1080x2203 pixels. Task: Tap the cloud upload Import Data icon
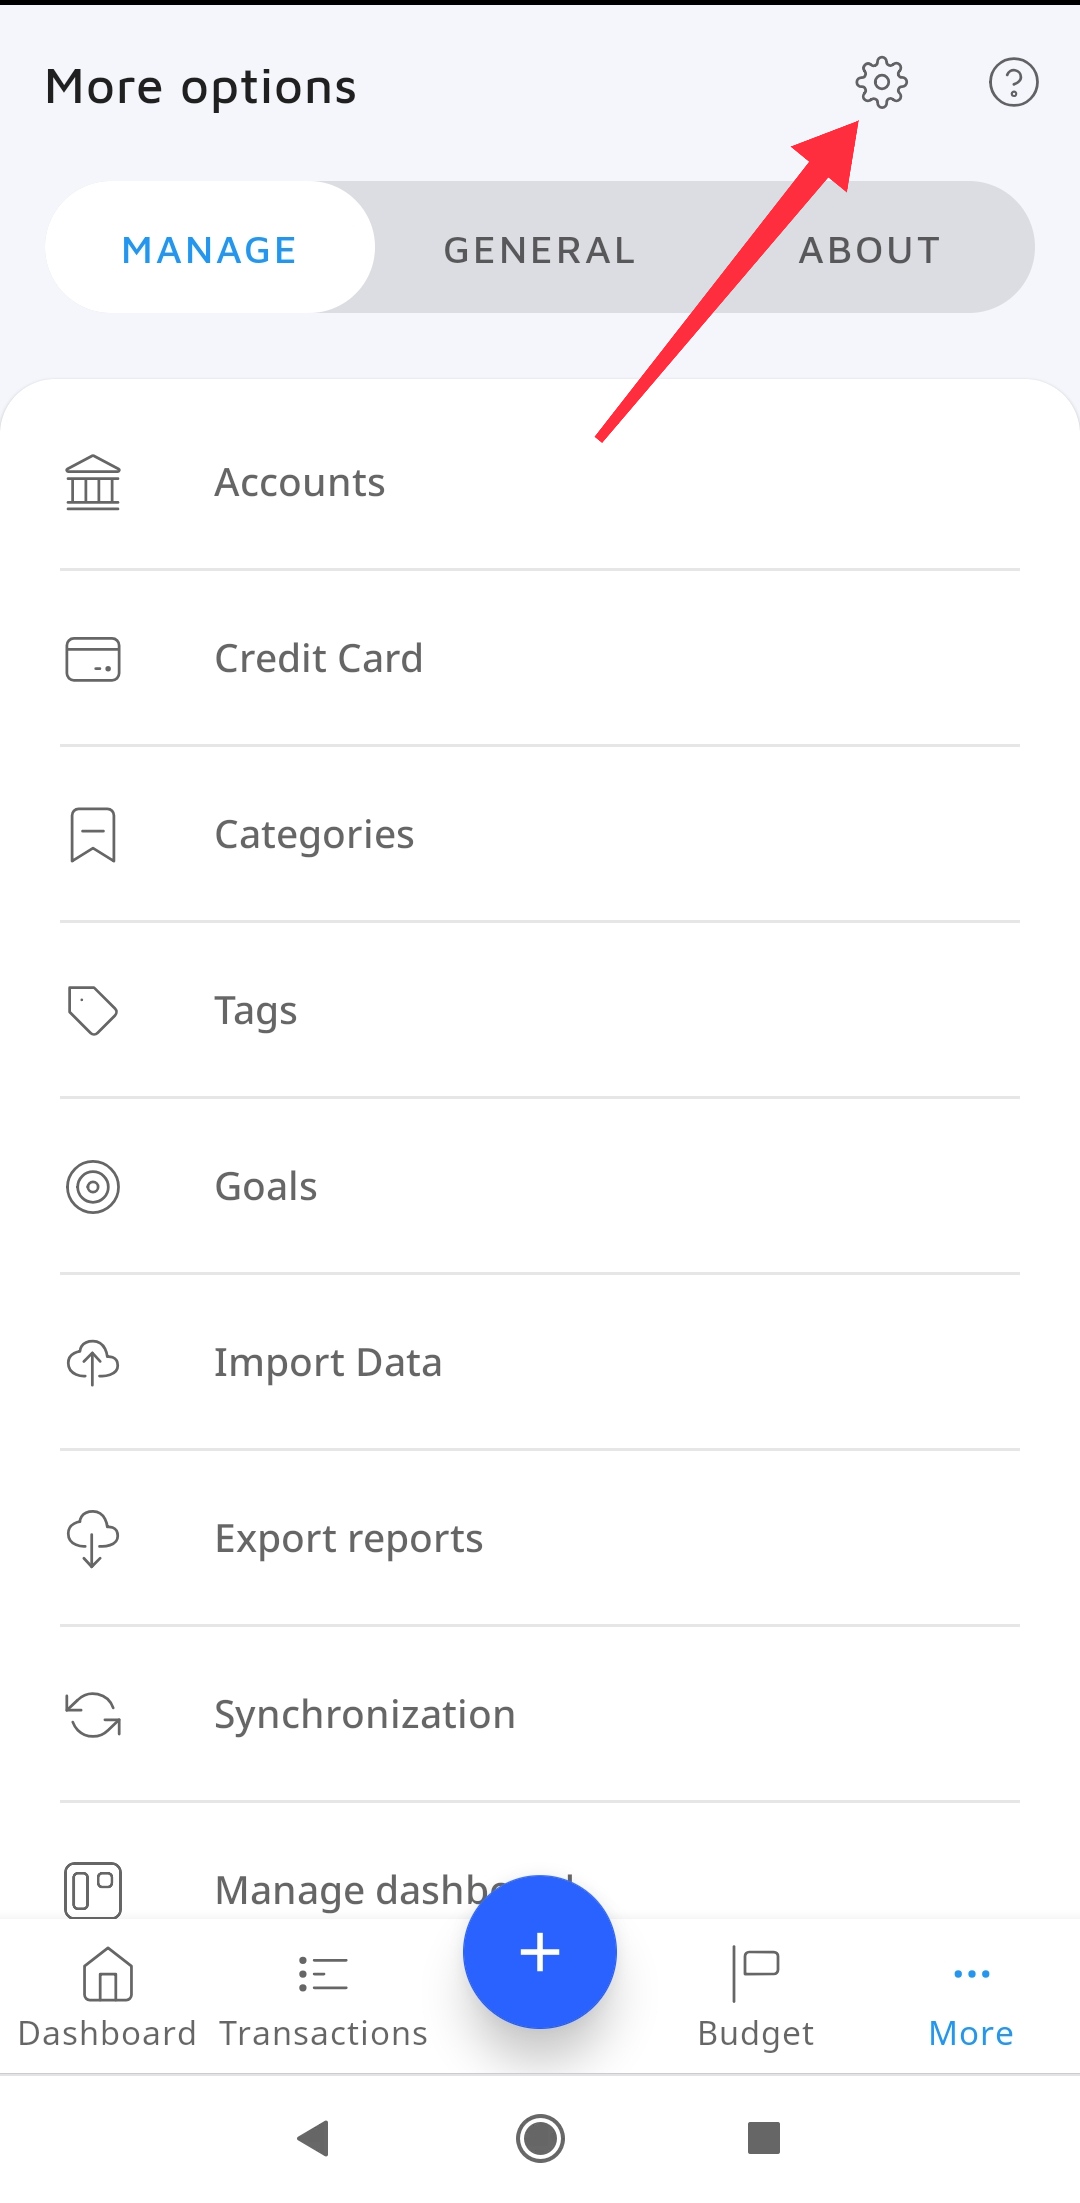pos(93,1363)
